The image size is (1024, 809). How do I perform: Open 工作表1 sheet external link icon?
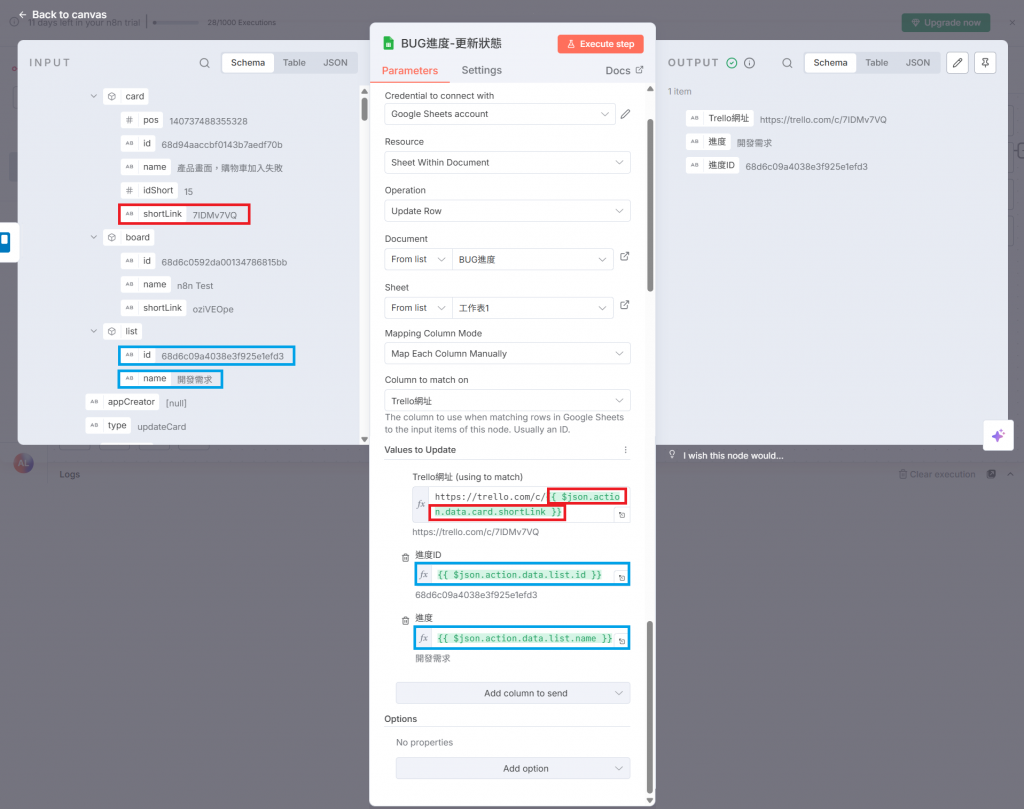624,305
